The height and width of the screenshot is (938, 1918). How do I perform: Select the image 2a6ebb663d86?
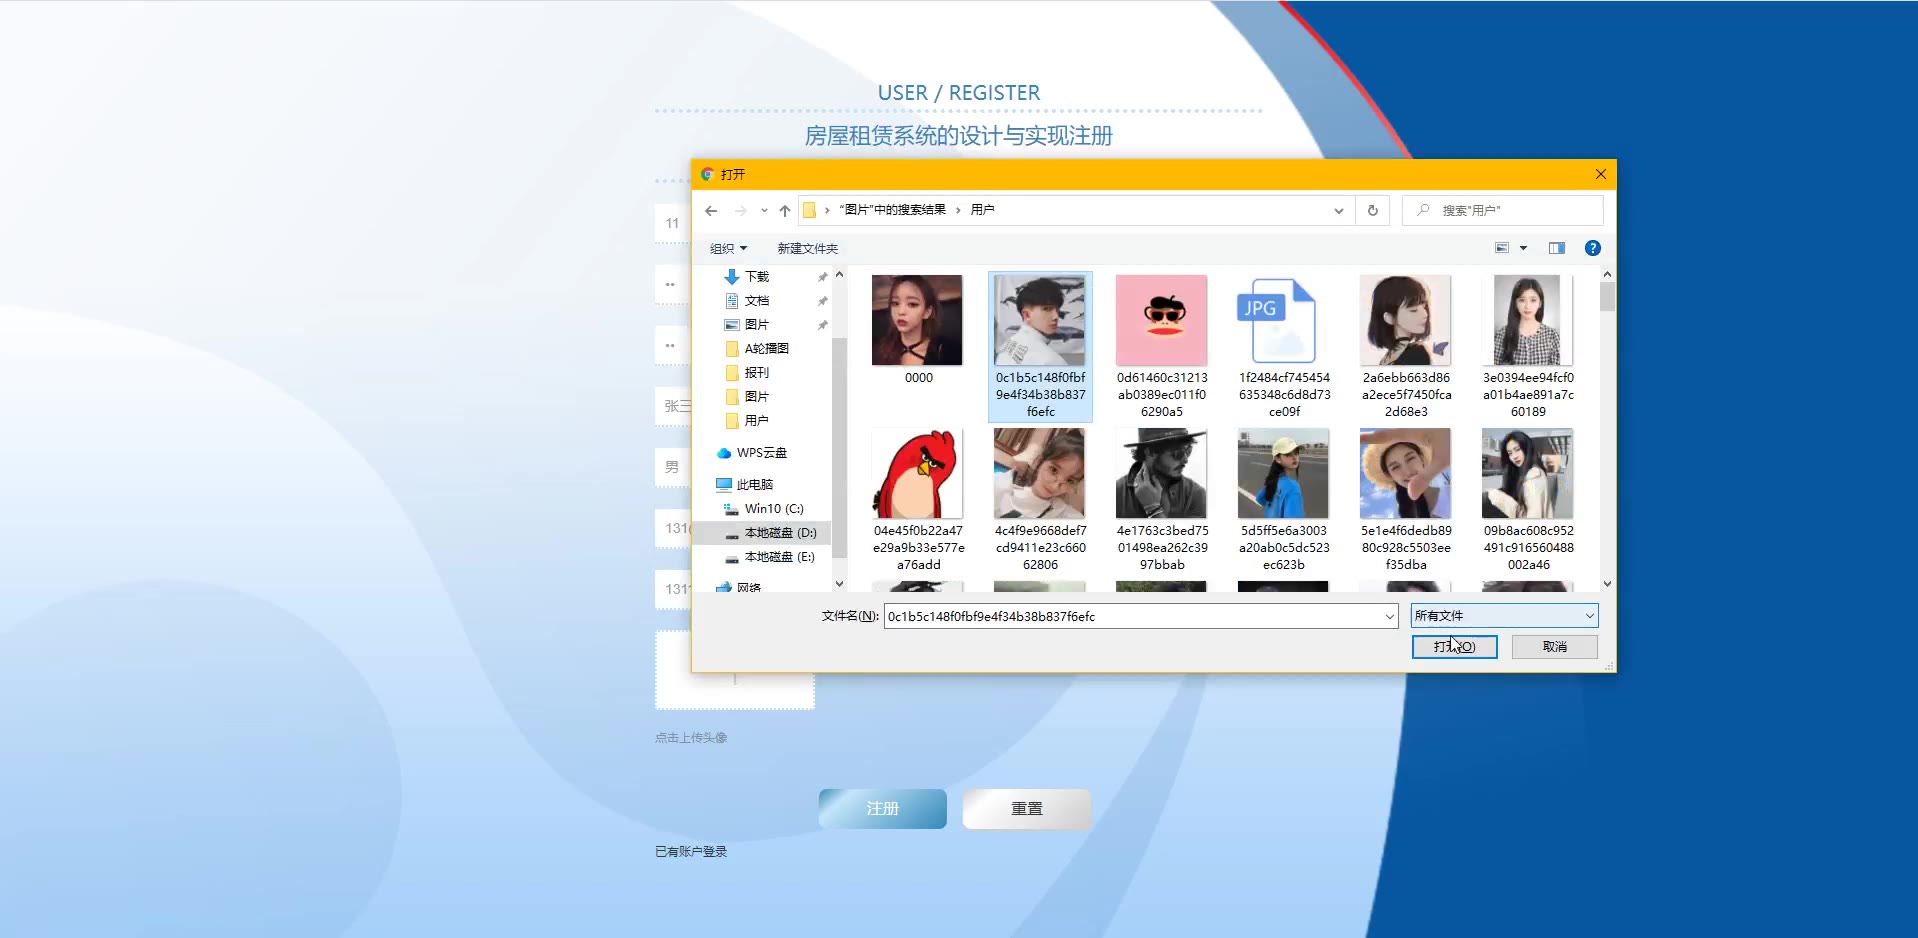[x=1406, y=346]
